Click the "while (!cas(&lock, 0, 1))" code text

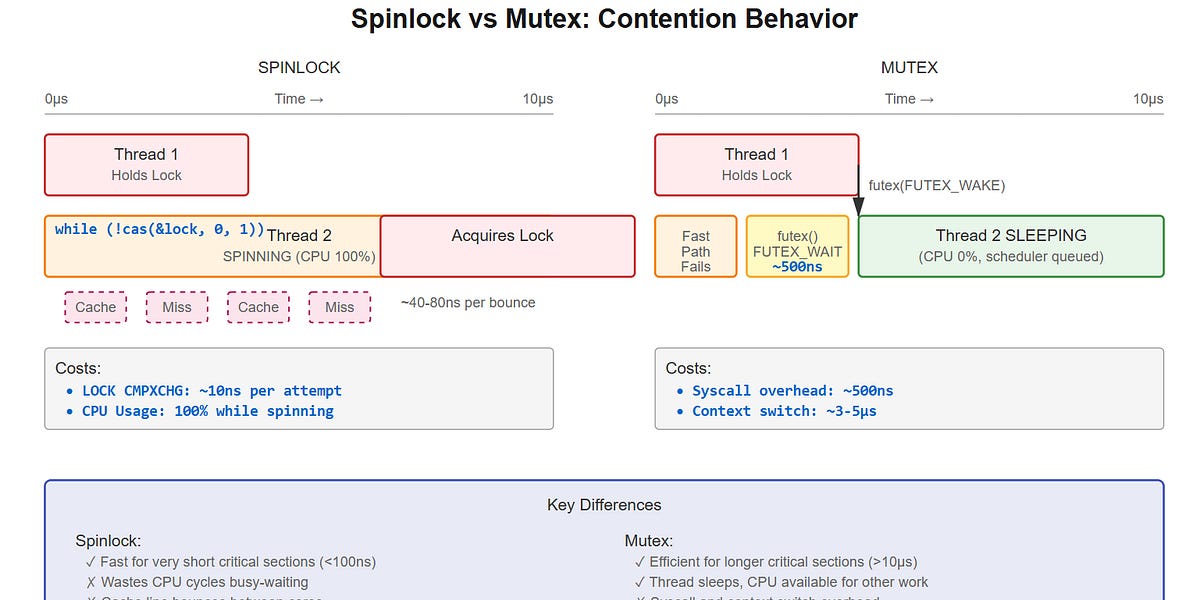(160, 229)
